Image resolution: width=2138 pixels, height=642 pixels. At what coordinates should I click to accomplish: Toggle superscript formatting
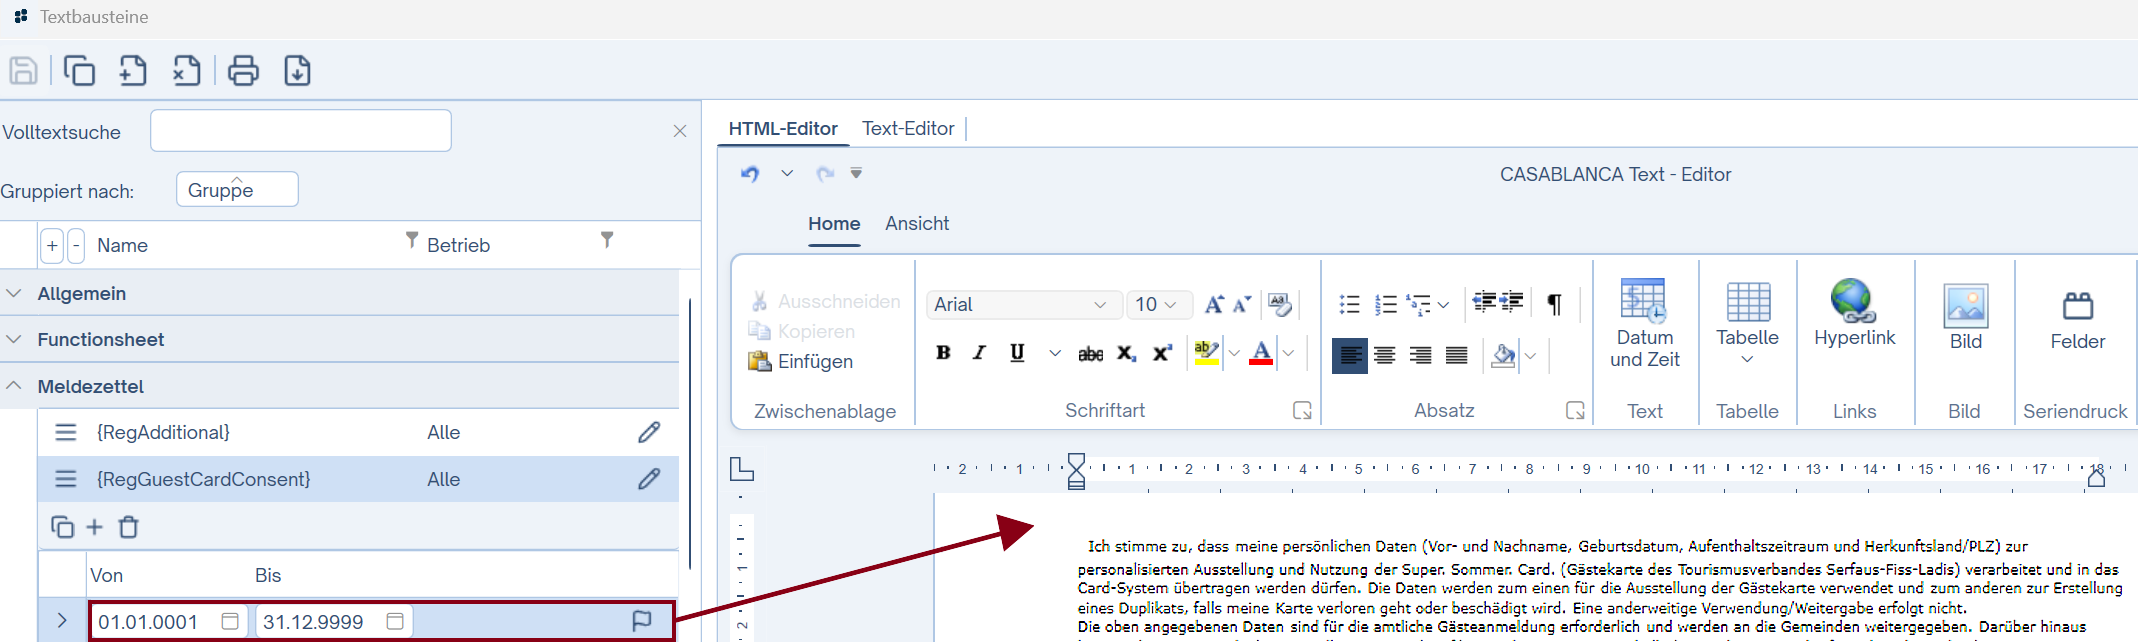(x=1162, y=353)
